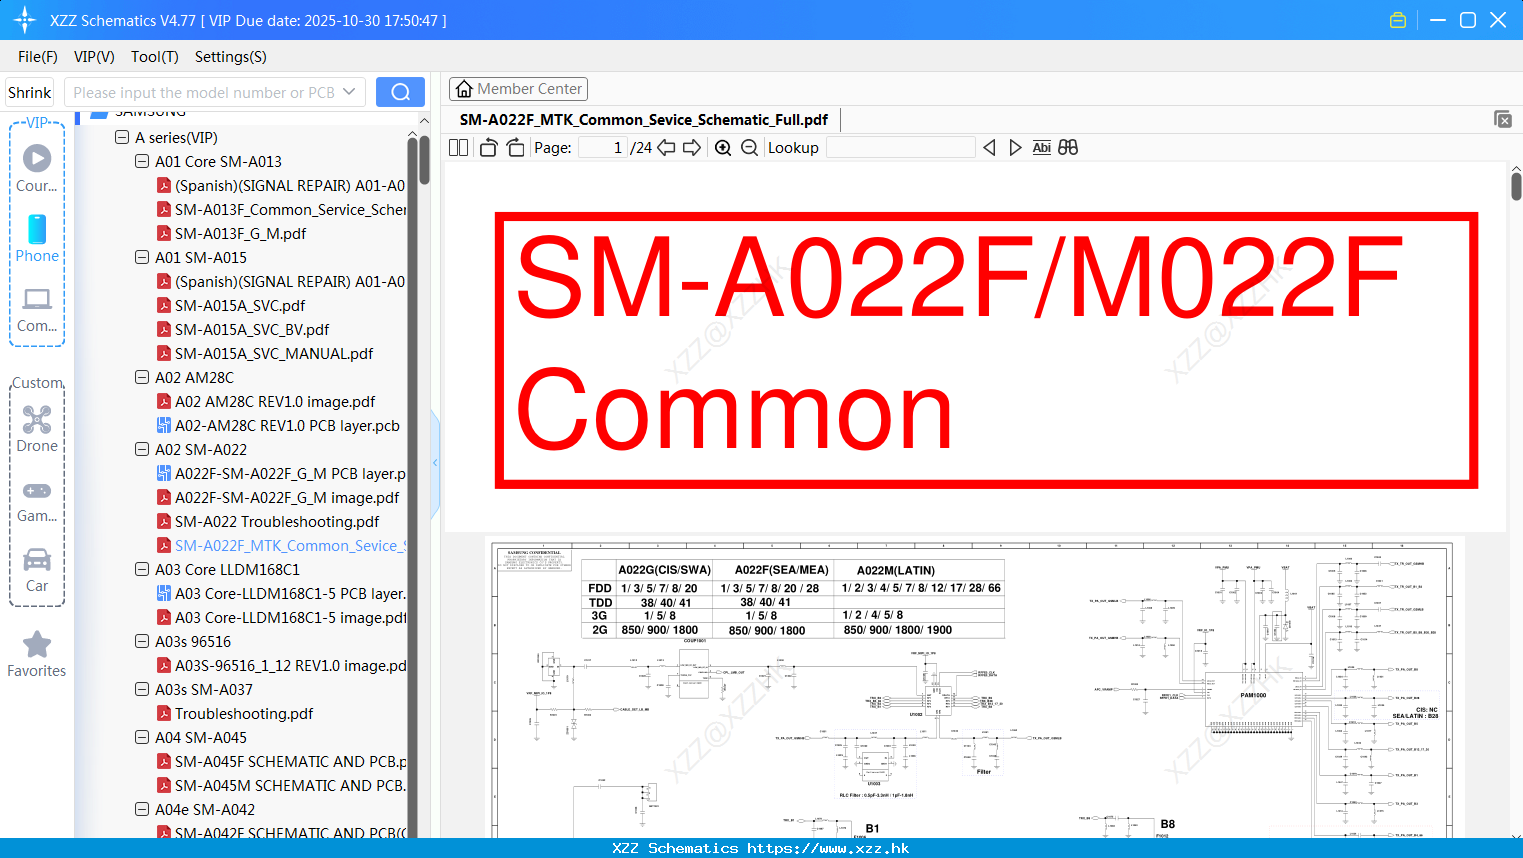The height and width of the screenshot is (858, 1523).
Task: Open the Courses sidebar icon
Action: [x=37, y=169]
